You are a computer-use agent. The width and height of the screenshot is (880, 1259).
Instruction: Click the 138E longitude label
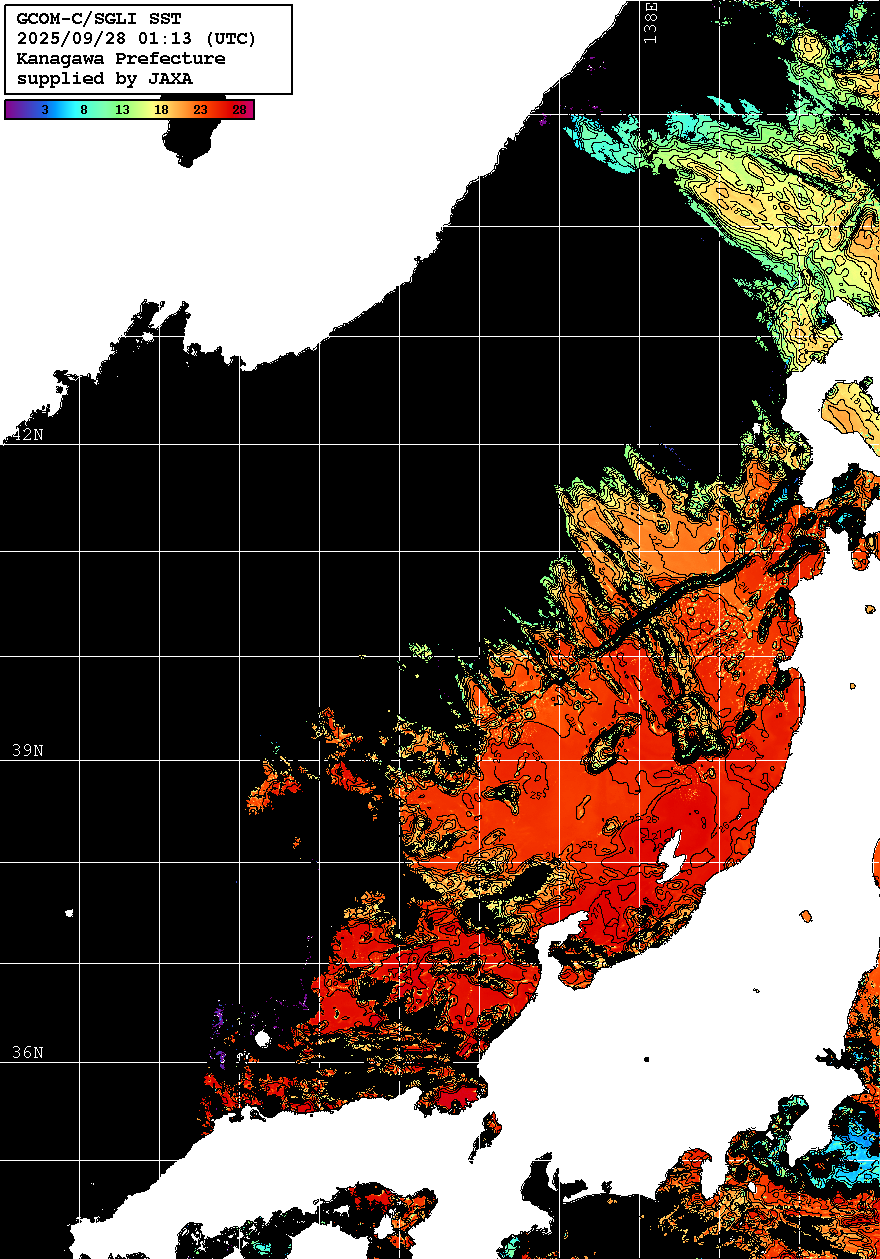[651, 22]
